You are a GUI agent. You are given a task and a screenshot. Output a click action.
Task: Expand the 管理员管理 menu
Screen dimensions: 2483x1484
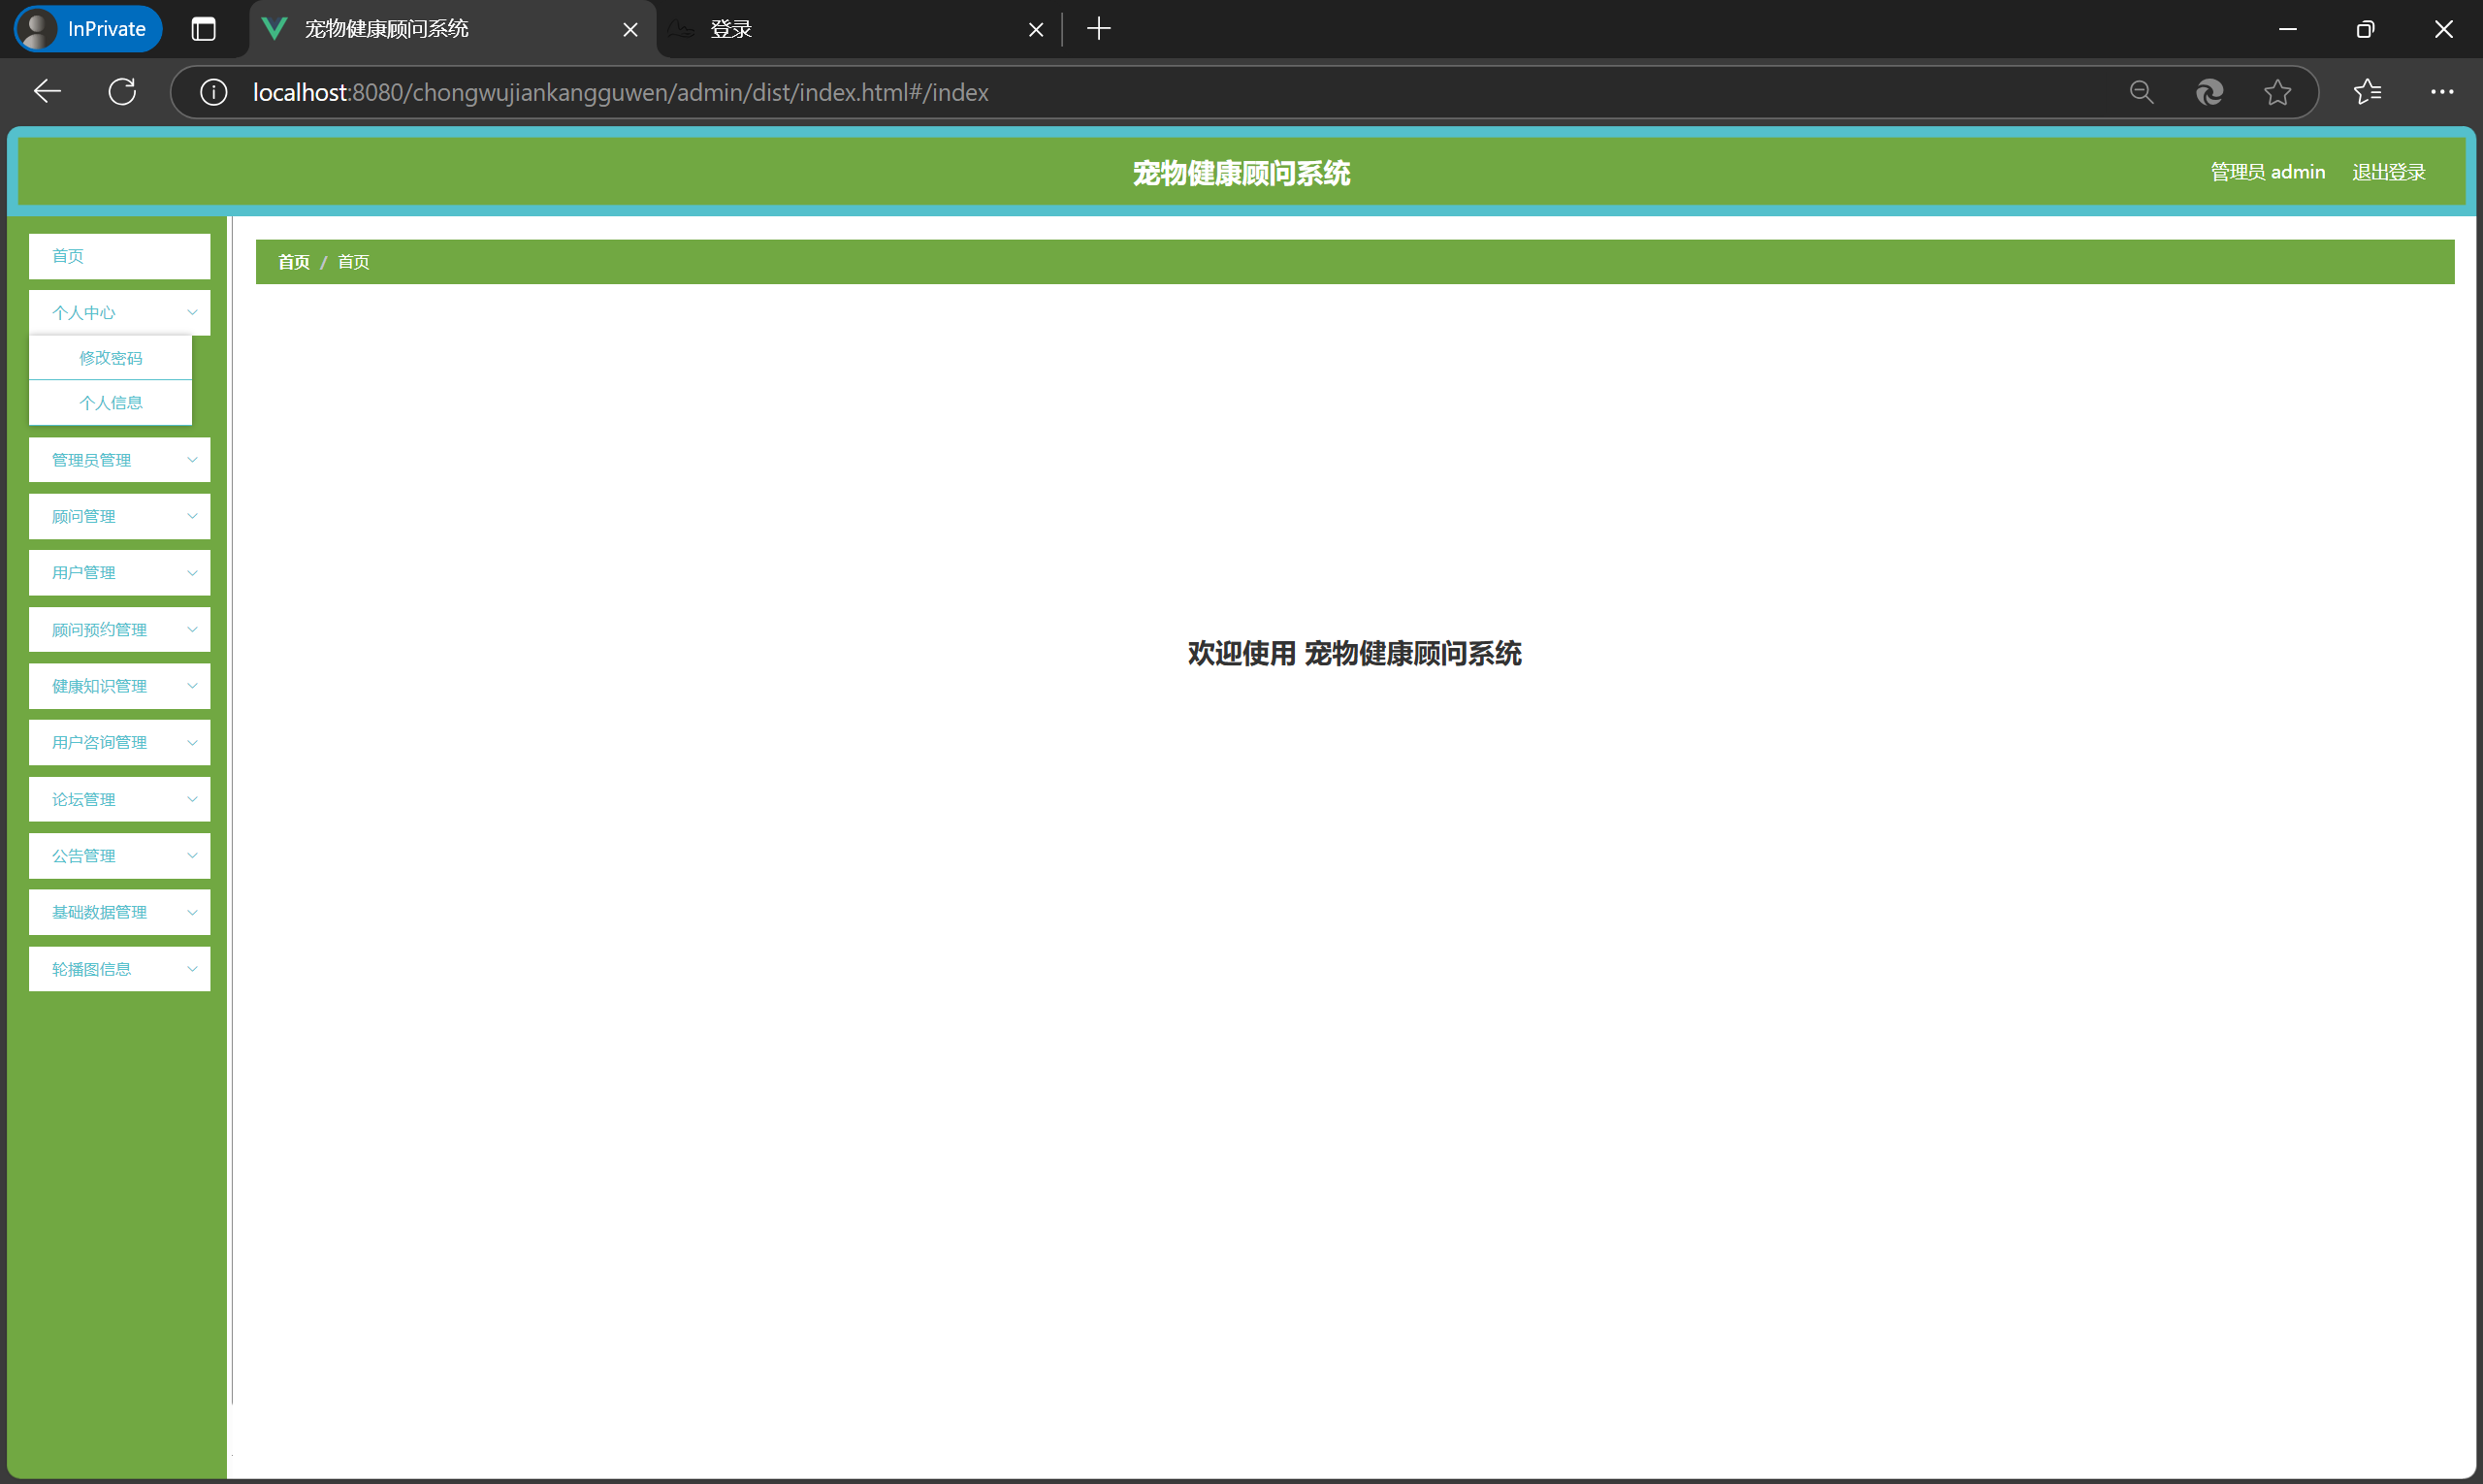(x=119, y=460)
